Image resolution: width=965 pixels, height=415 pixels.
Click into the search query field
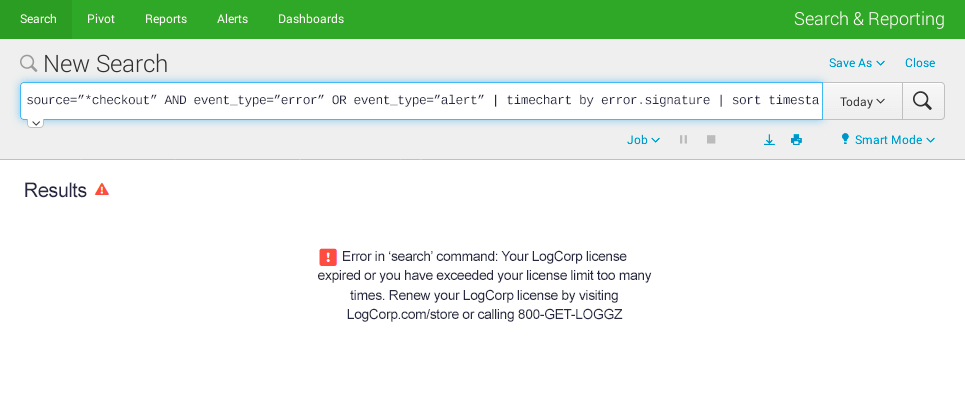(422, 101)
